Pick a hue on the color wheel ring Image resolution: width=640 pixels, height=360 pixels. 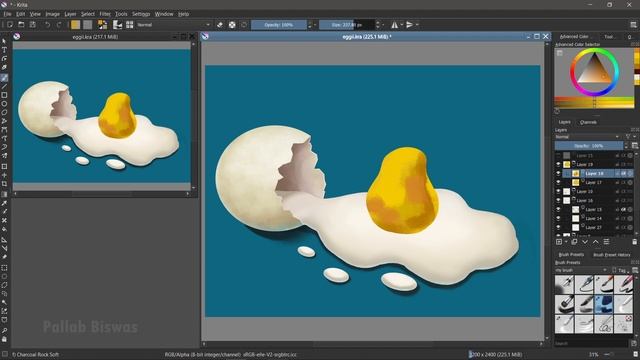594,51
